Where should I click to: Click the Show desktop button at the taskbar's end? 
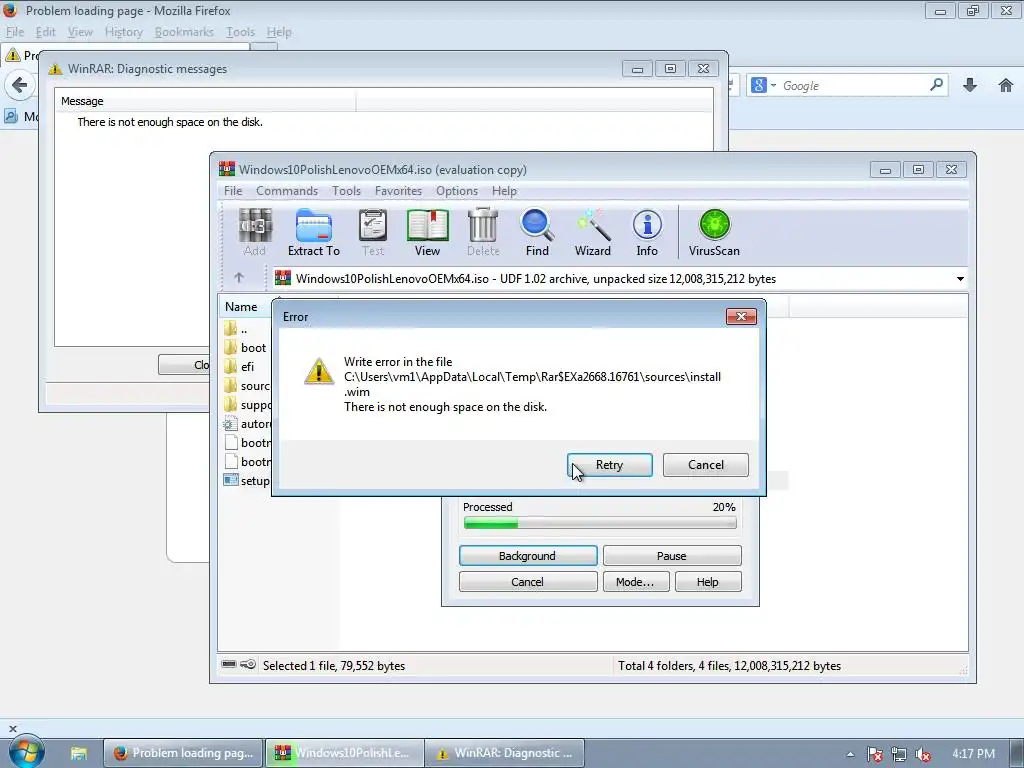tap(1018, 753)
